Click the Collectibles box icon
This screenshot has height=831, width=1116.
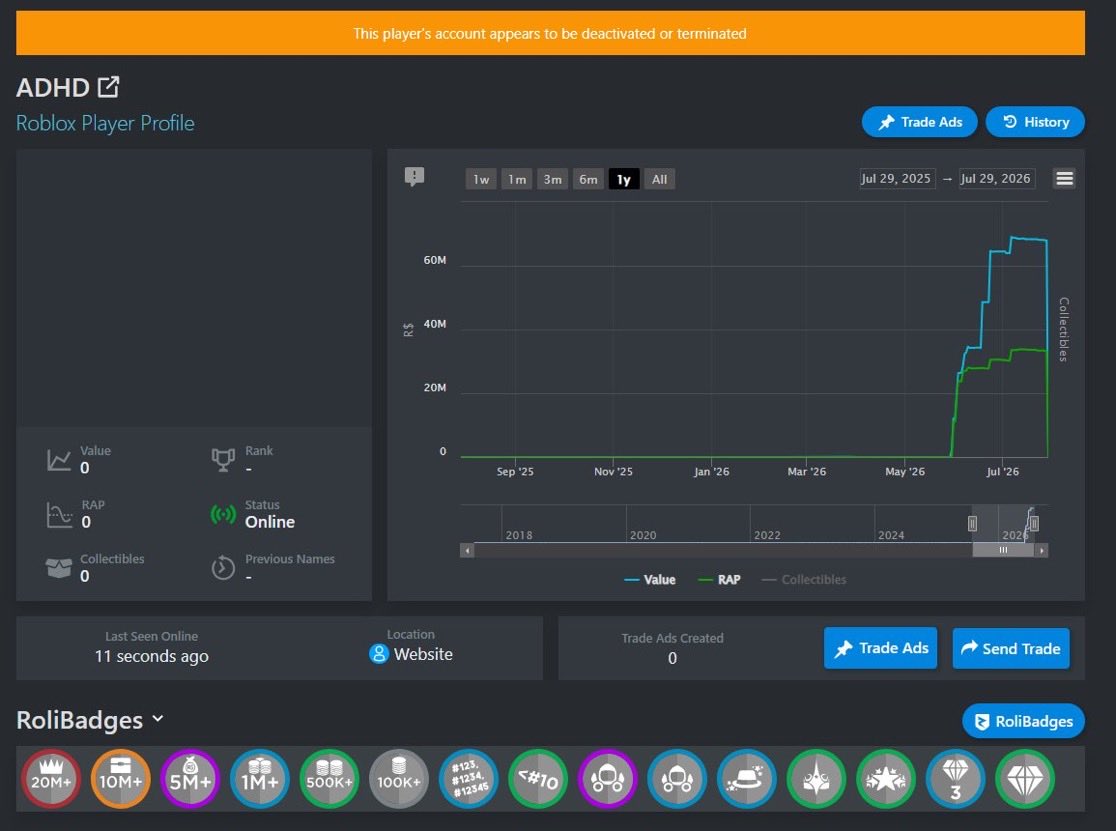(x=58, y=568)
